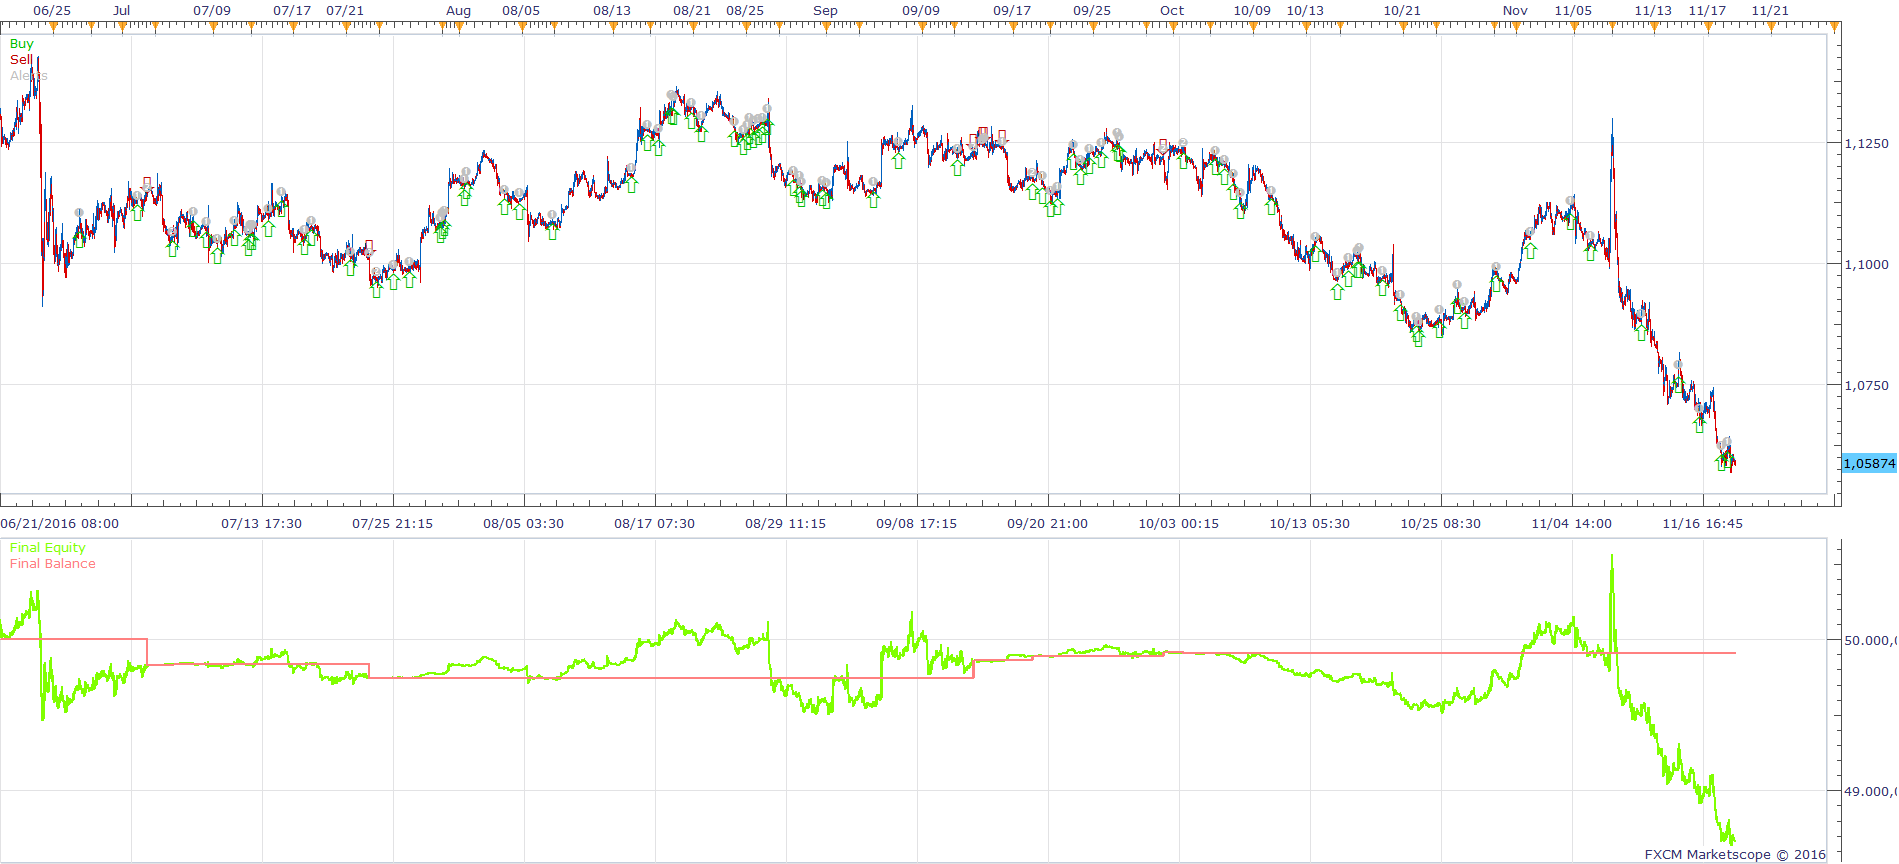Click the 06/21/2016 08:00 timestamp

point(60,524)
